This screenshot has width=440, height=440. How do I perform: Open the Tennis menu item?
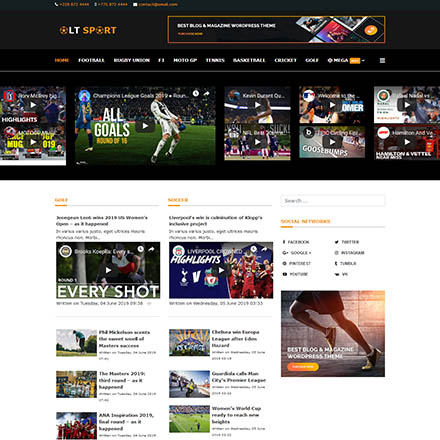pos(215,60)
